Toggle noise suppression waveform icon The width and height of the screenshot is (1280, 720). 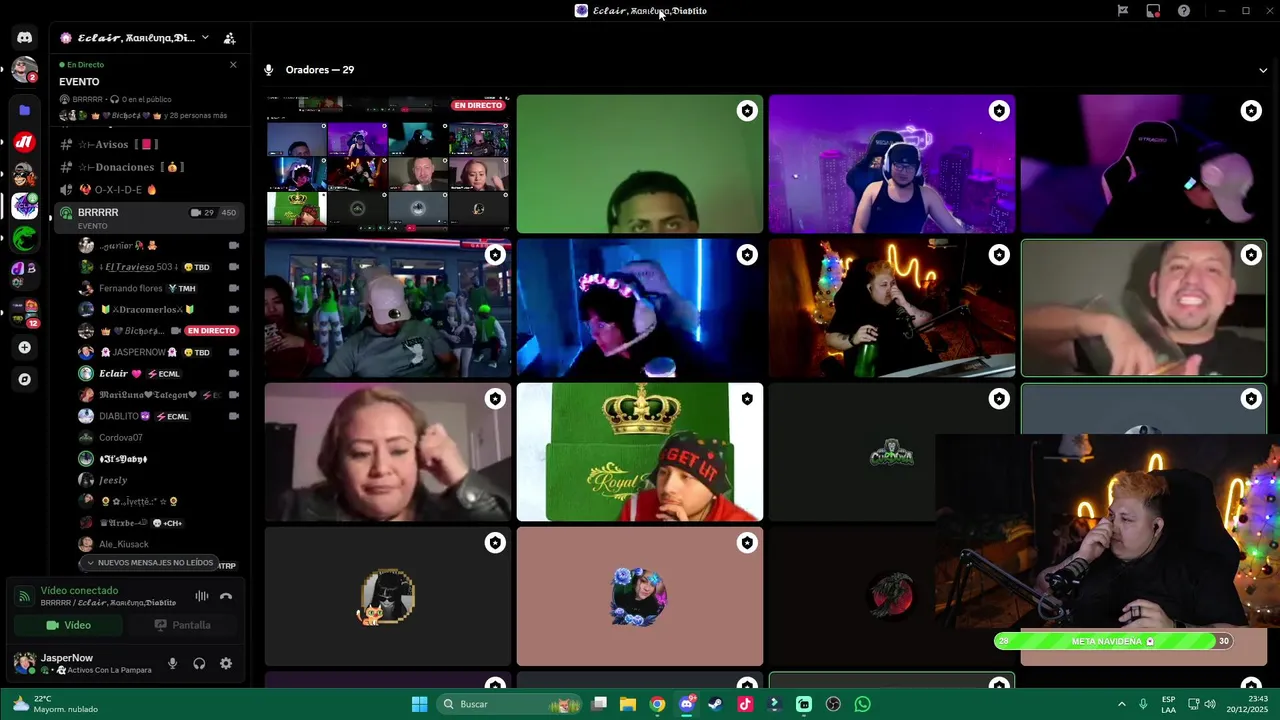click(x=202, y=596)
